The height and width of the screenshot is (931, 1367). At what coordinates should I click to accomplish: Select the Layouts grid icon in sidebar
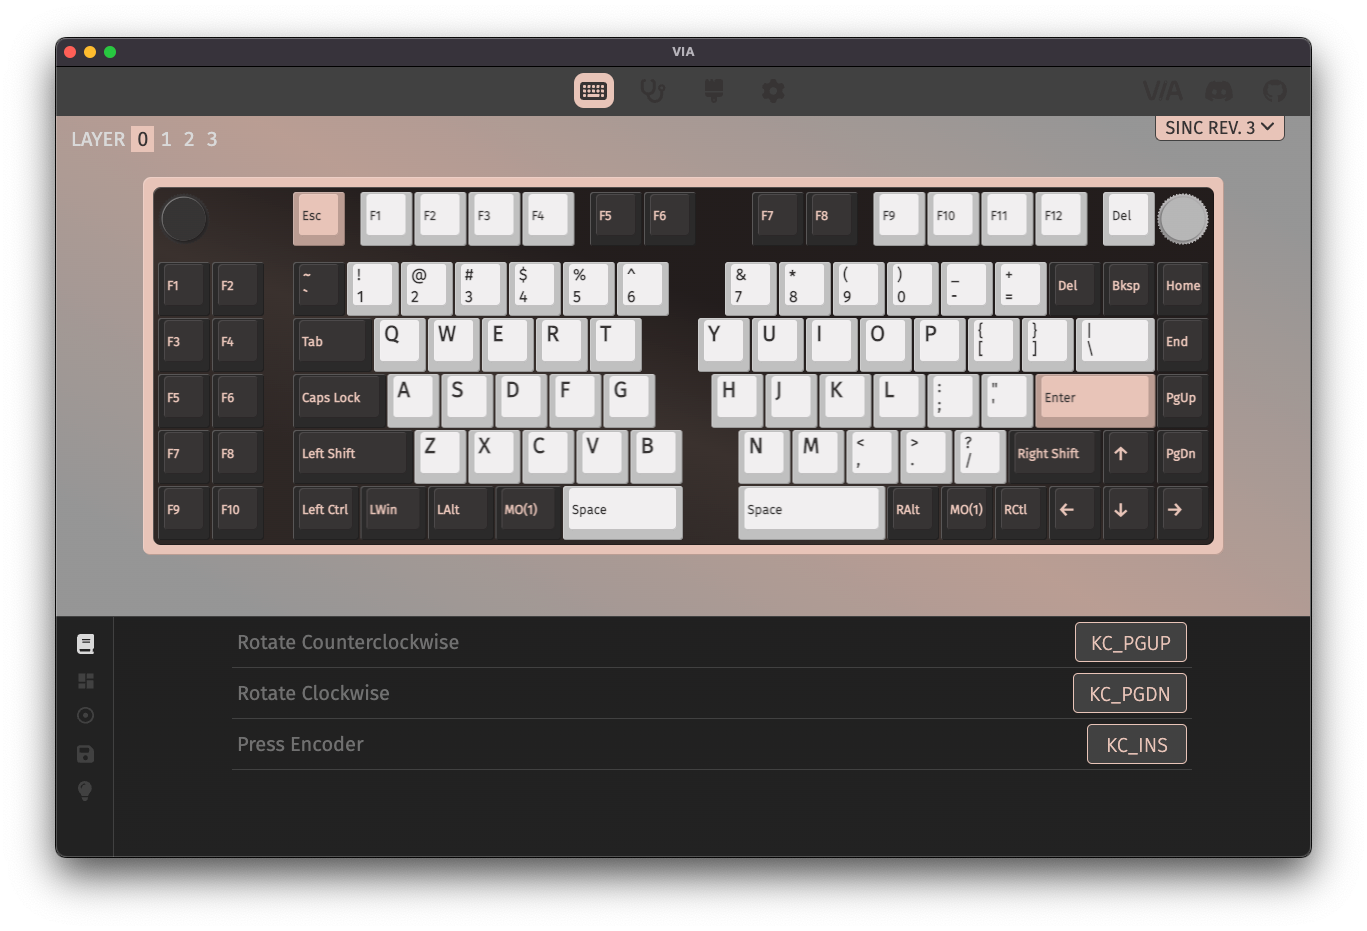point(86,681)
